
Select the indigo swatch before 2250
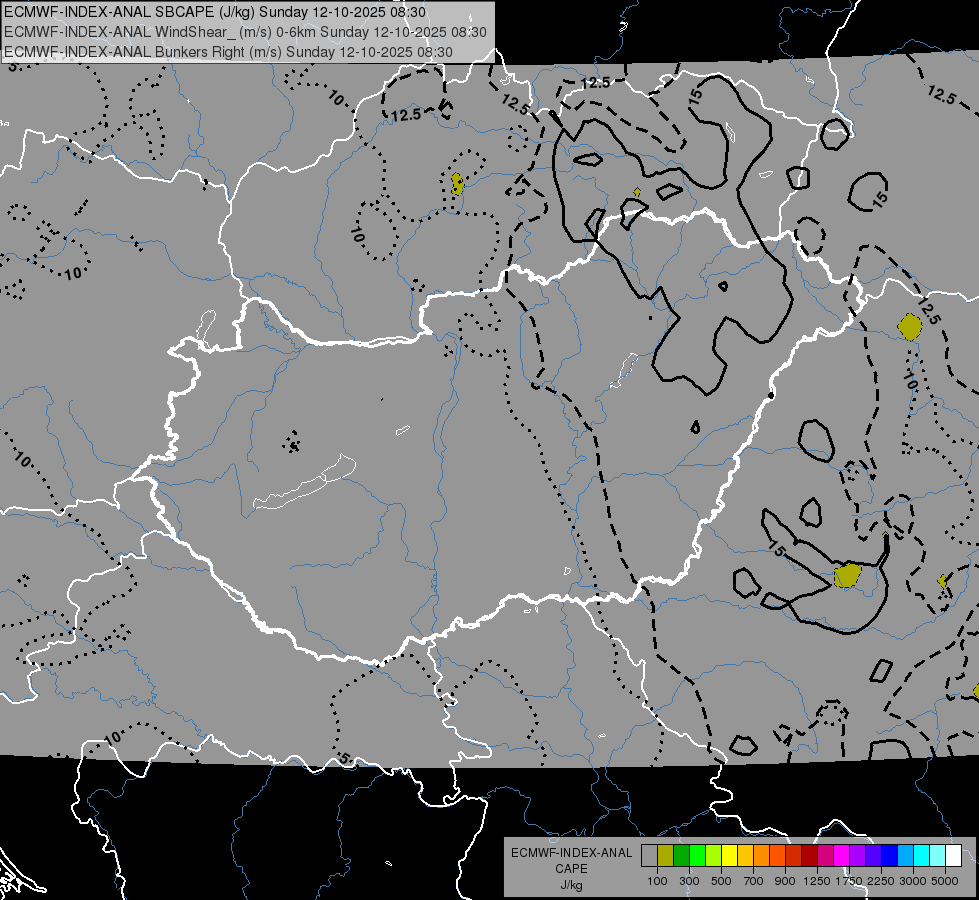pyautogui.click(x=873, y=856)
